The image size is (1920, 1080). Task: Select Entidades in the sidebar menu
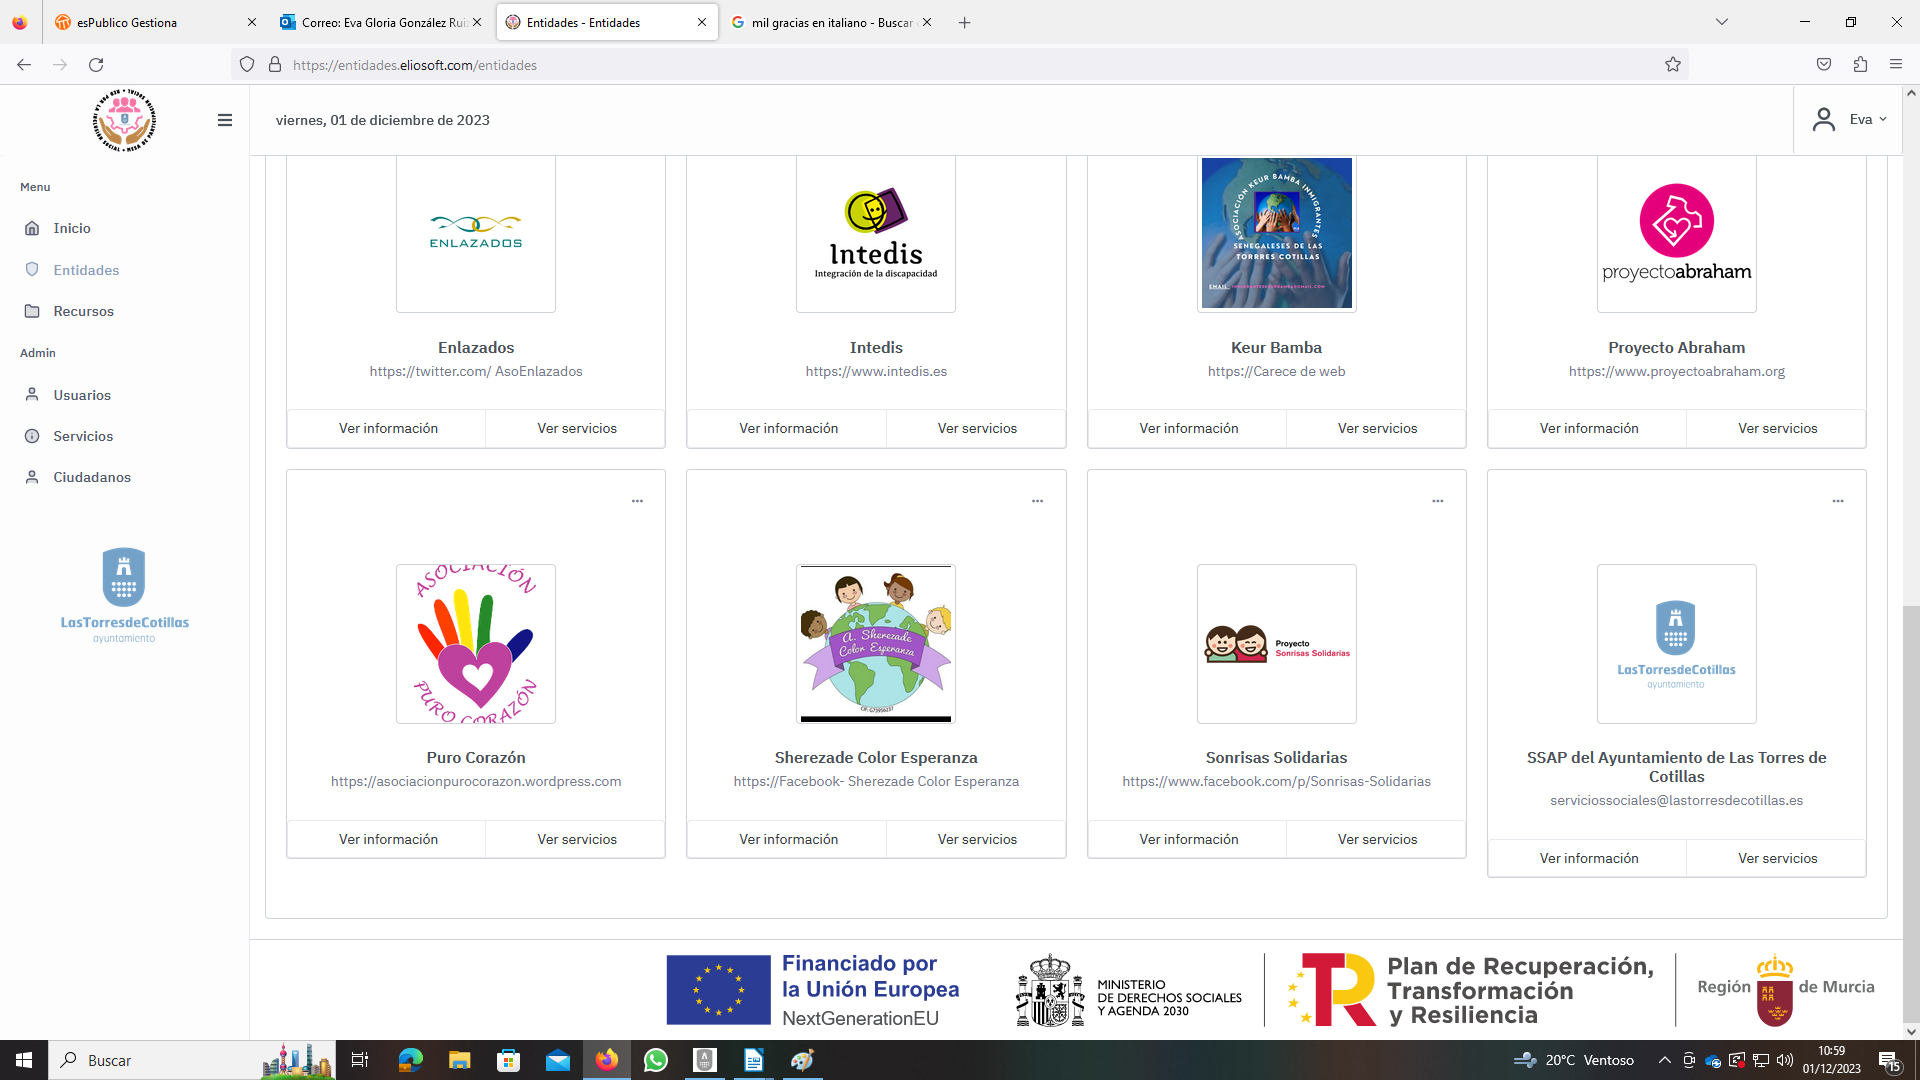pyautogui.click(x=86, y=270)
